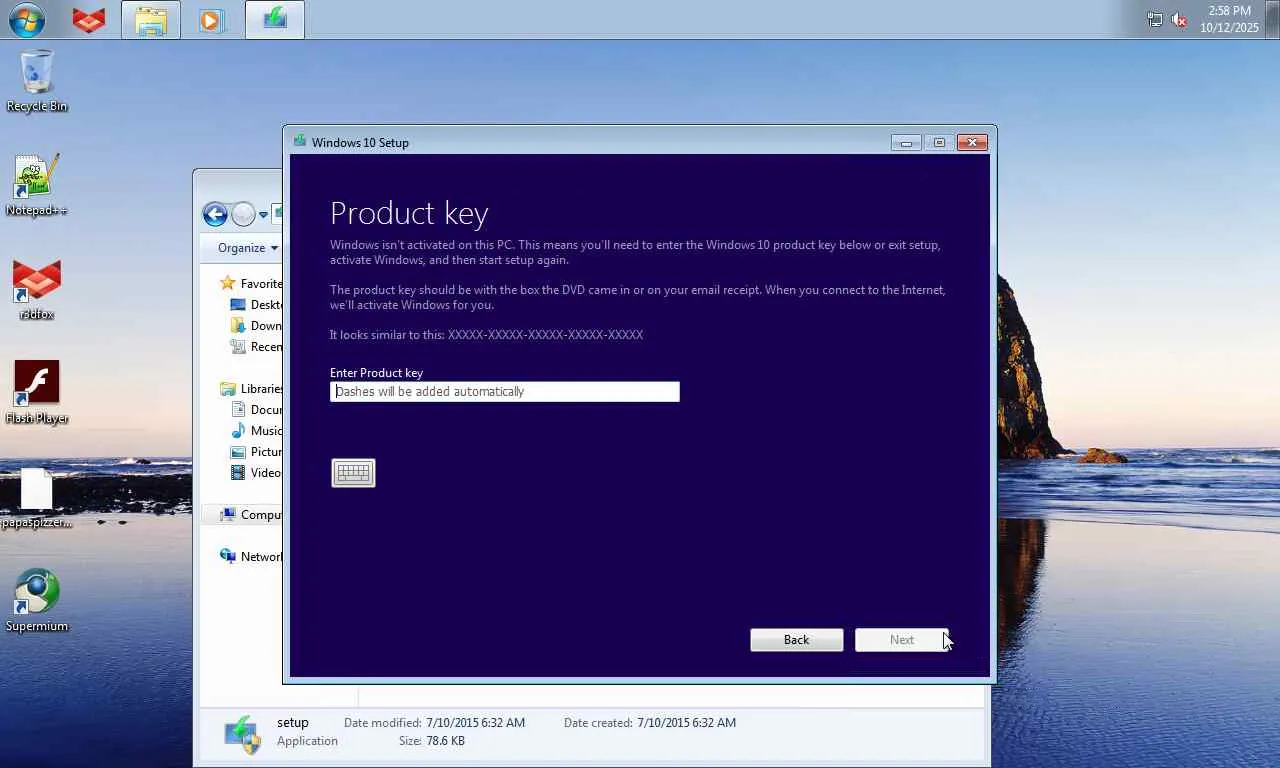Show the clock and date flyout
Image resolution: width=1280 pixels, height=768 pixels.
(1229, 19)
